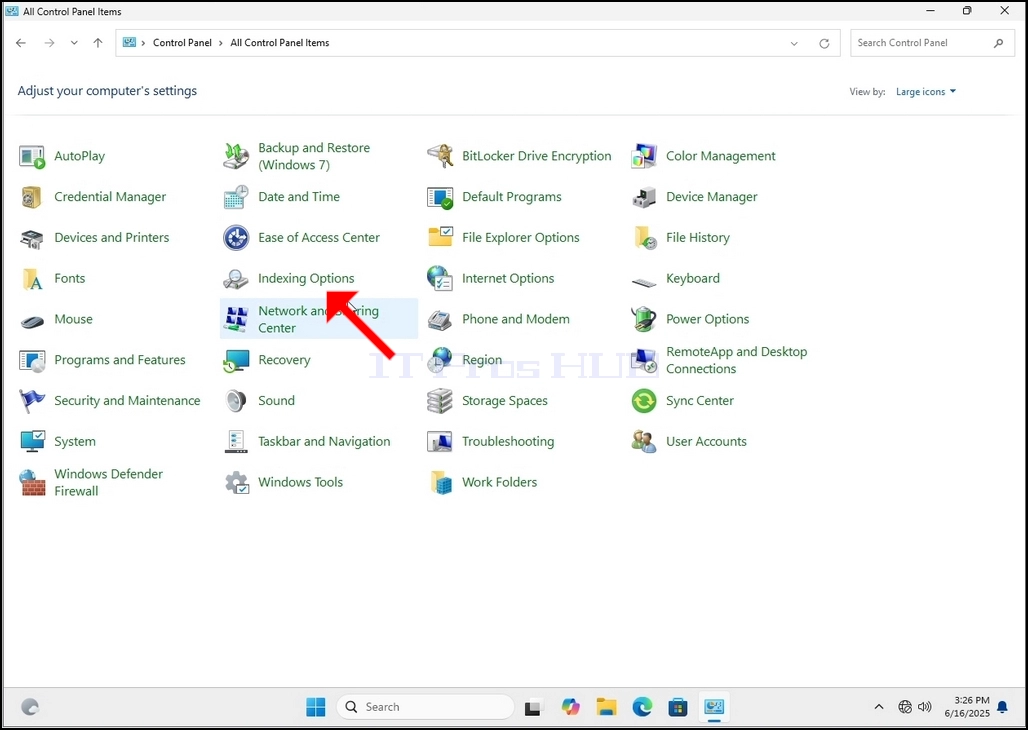Image resolution: width=1028 pixels, height=730 pixels.
Task: Click the Mouse icon
Action: tap(31, 321)
